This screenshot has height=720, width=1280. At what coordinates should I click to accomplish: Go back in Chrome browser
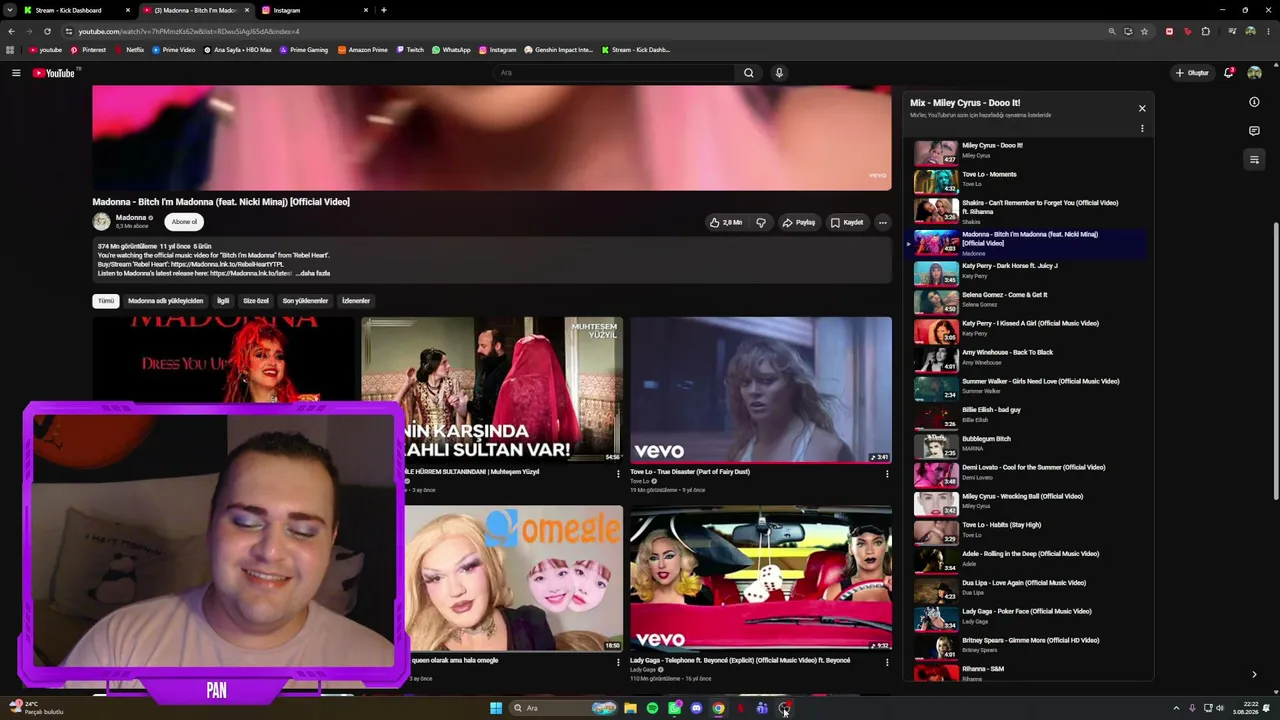tap(11, 31)
